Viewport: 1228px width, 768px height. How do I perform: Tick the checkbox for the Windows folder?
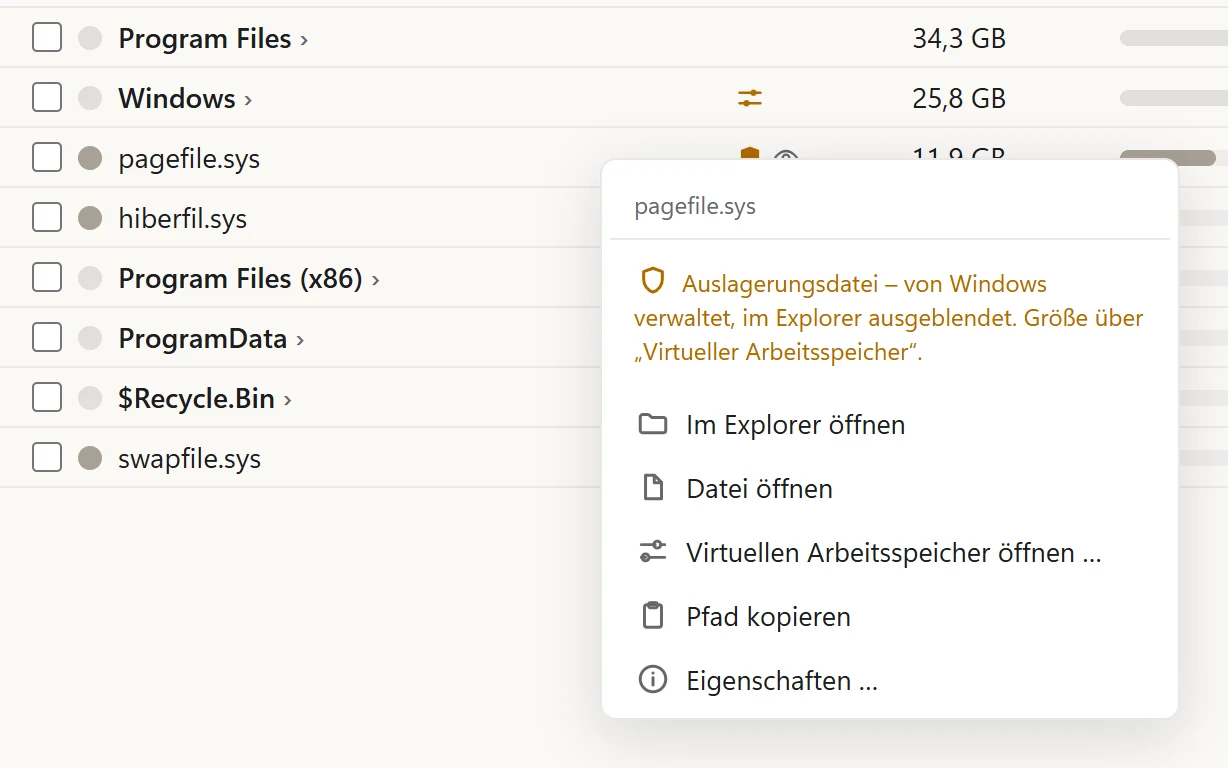47,98
